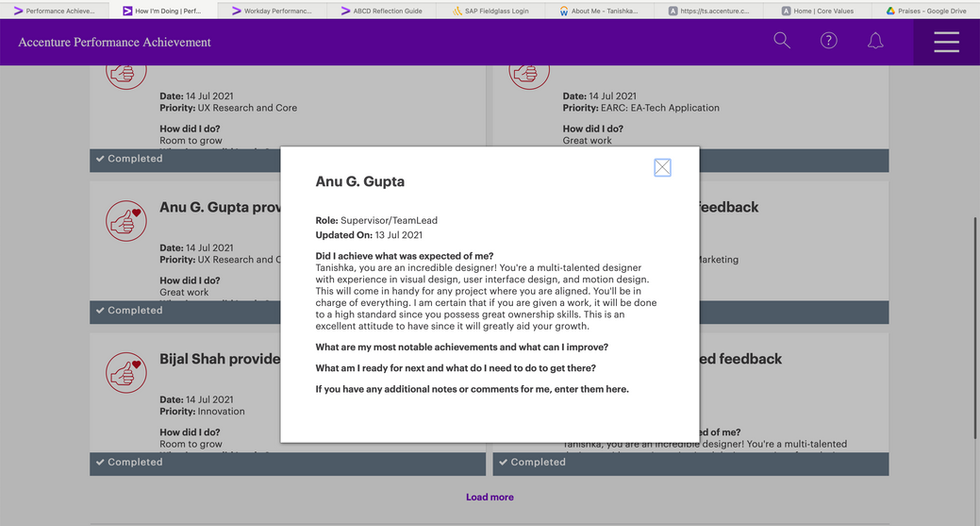This screenshot has width=980, height=526.
Task: Open the Anu G. Gupta provided feedback card title
Action: point(220,207)
